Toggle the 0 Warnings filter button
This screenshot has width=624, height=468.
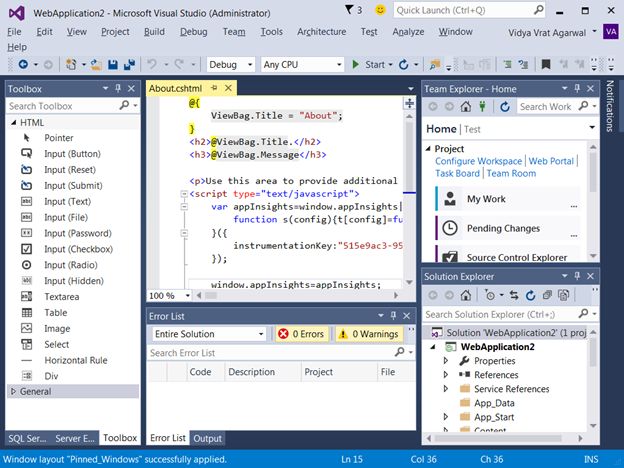[368, 334]
